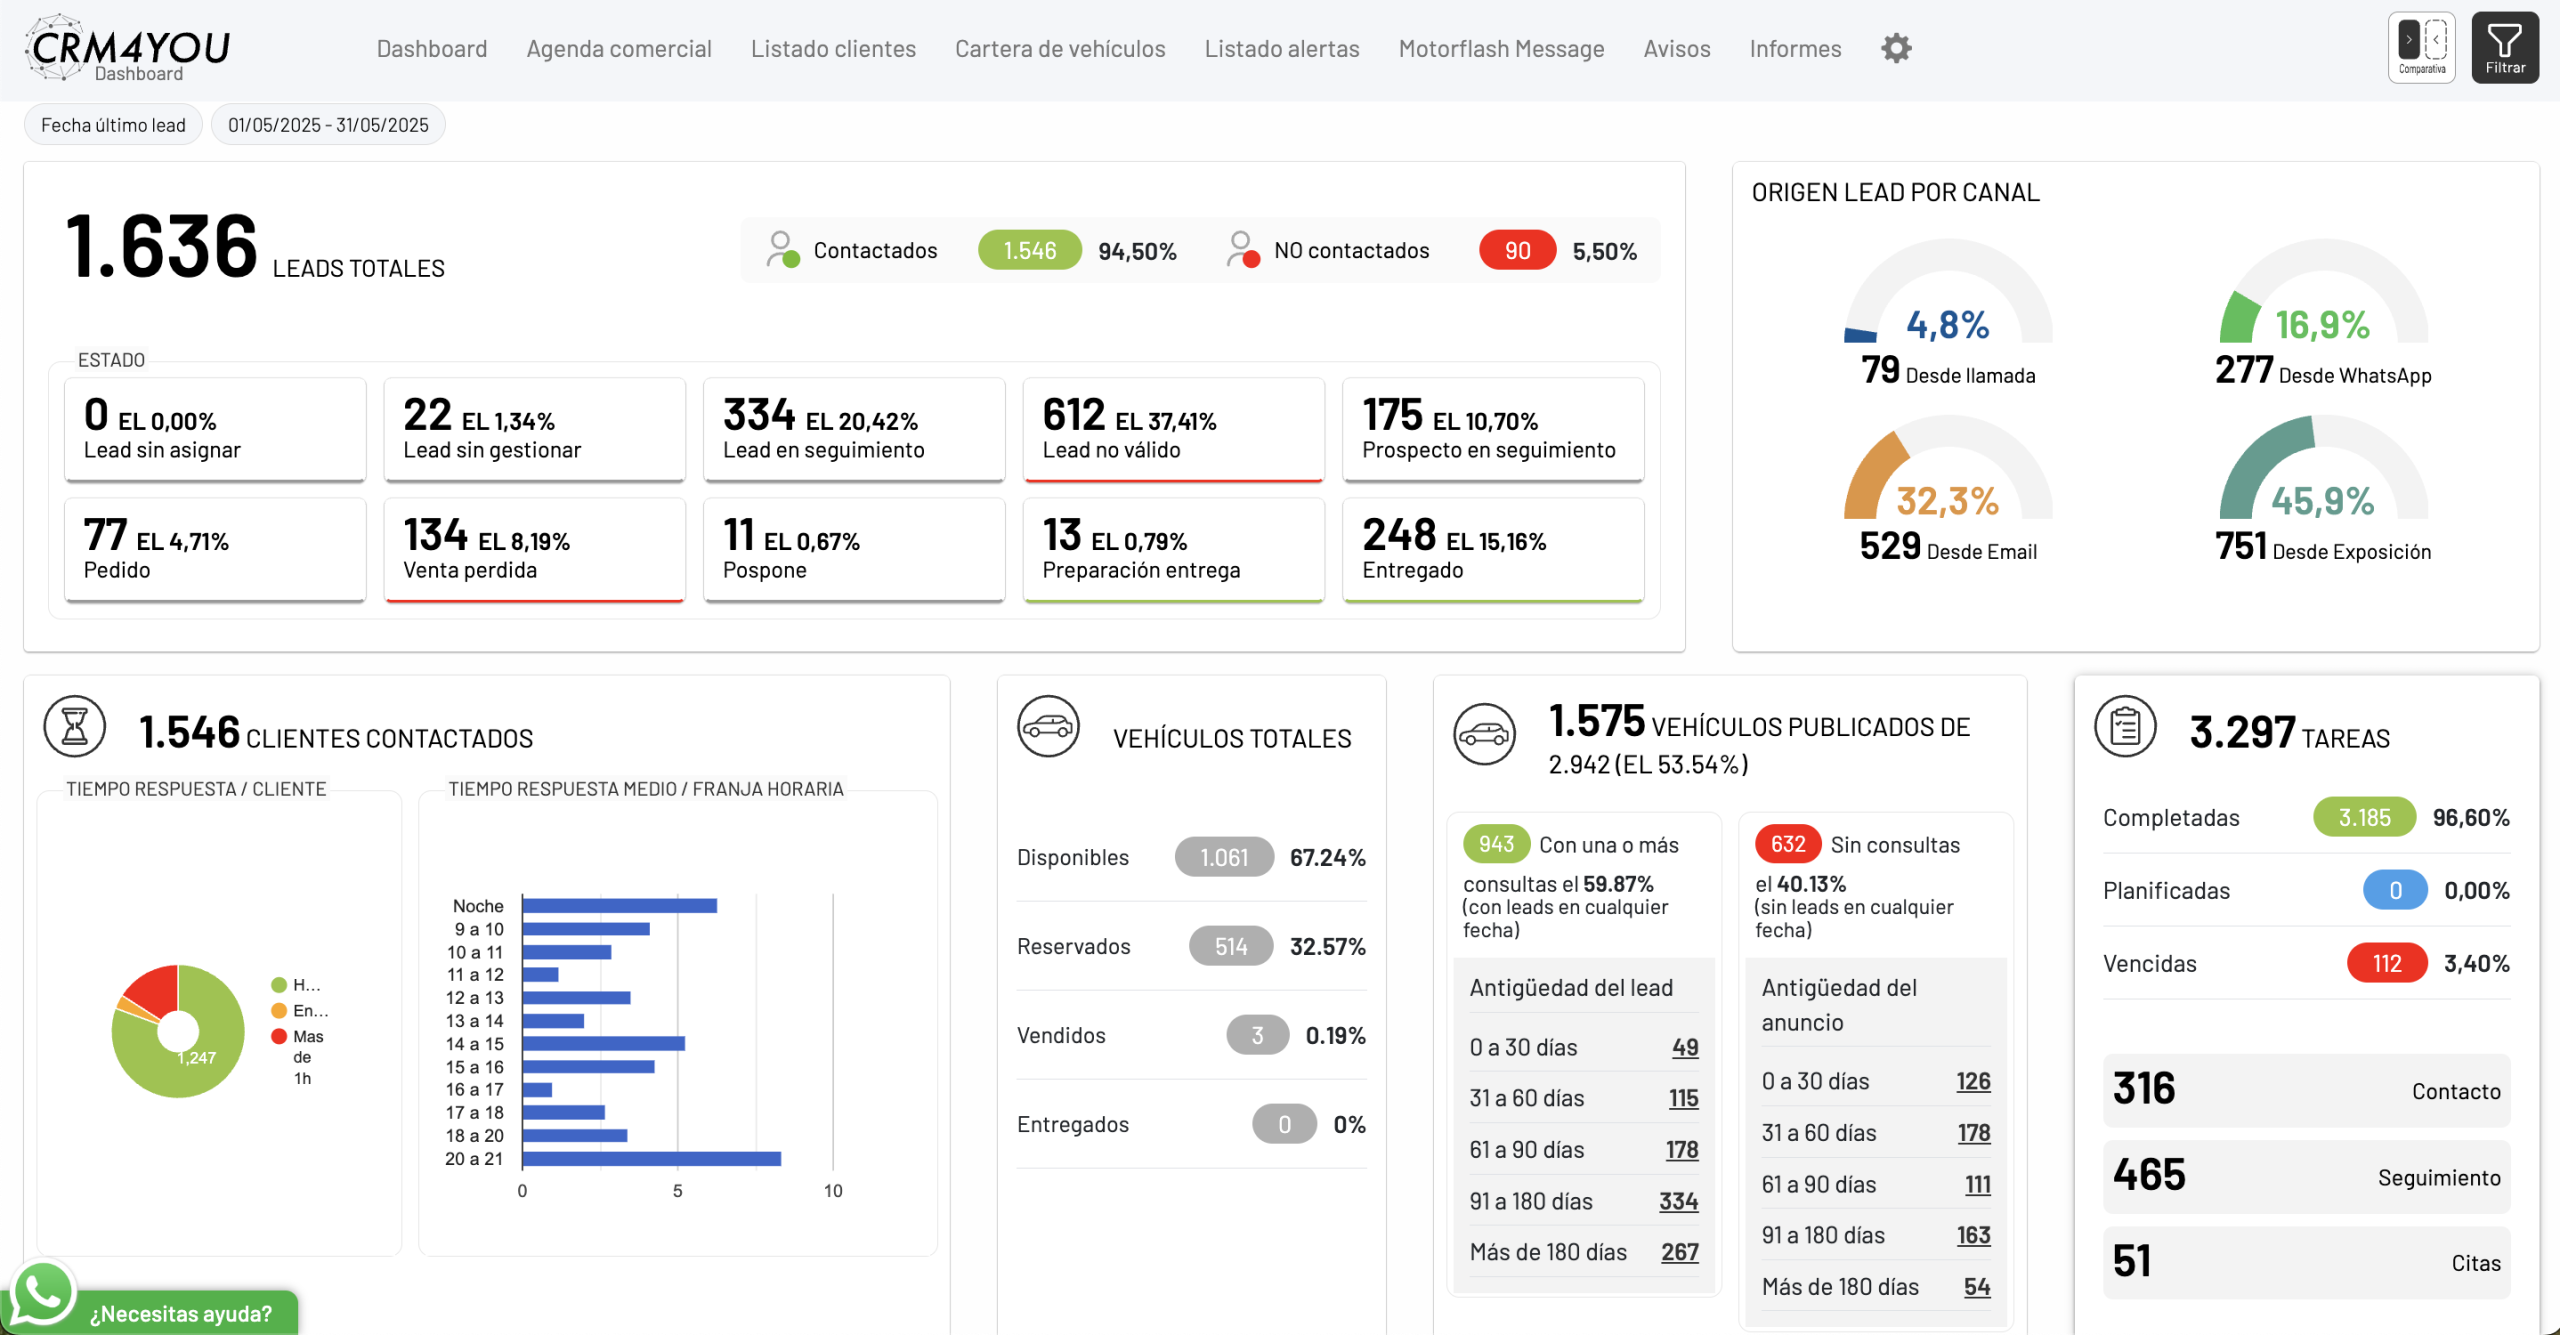Viewport: 2560px width, 1335px height.
Task: Open the Fecha último lead filter
Action: point(113,125)
